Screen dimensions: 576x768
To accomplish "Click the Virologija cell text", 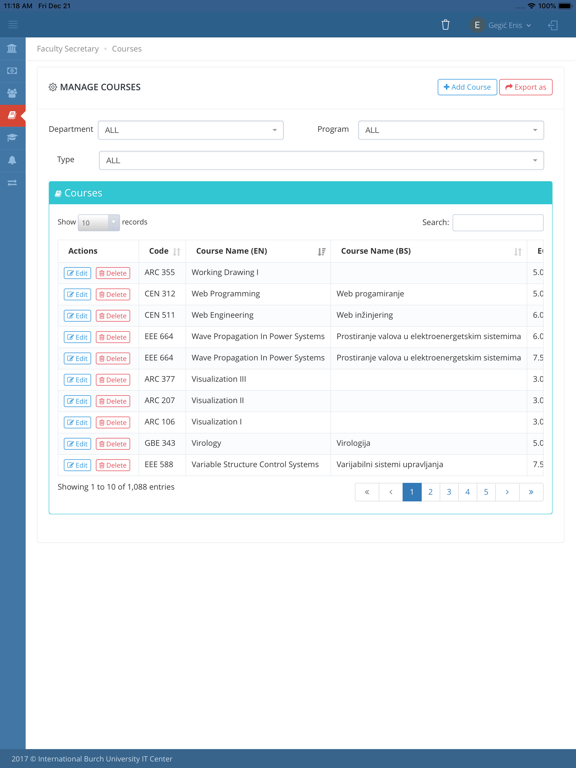I will pyautogui.click(x=353, y=443).
